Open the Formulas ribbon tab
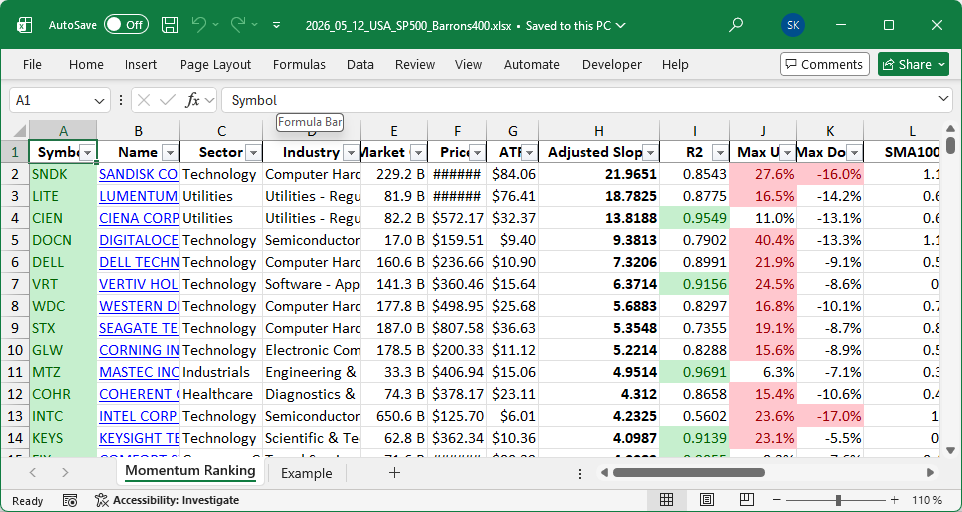The image size is (962, 512). click(x=299, y=64)
